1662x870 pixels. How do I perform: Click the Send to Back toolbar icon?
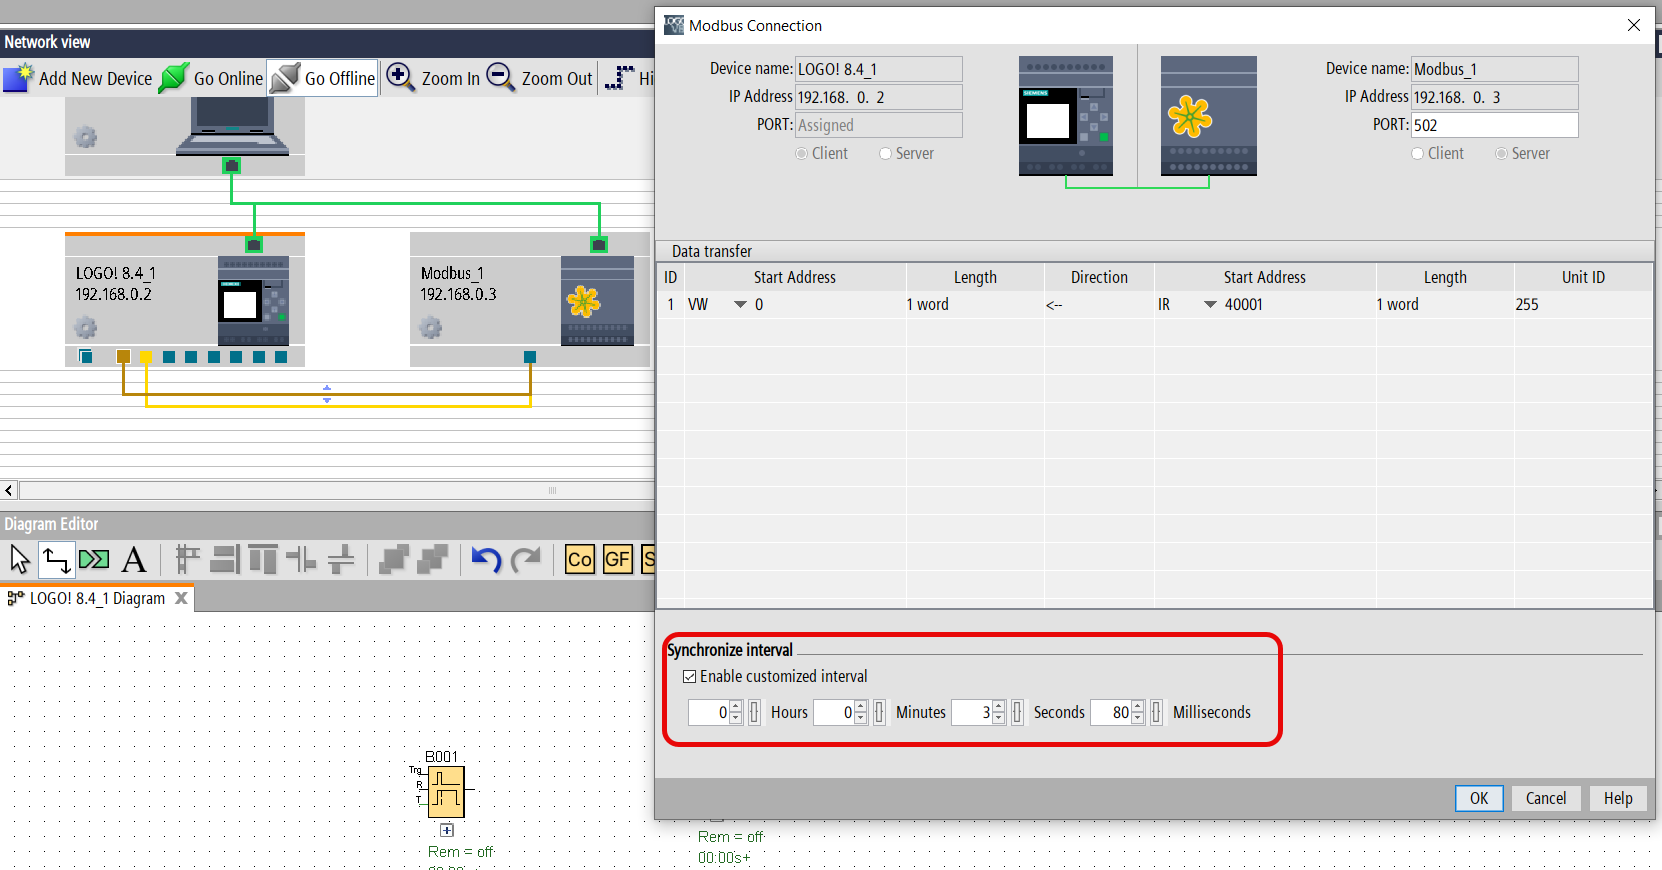pyautogui.click(x=432, y=560)
